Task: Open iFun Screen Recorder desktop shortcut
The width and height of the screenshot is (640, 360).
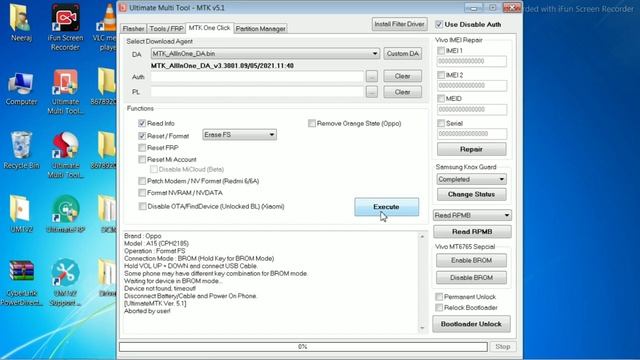Action: pos(65,27)
